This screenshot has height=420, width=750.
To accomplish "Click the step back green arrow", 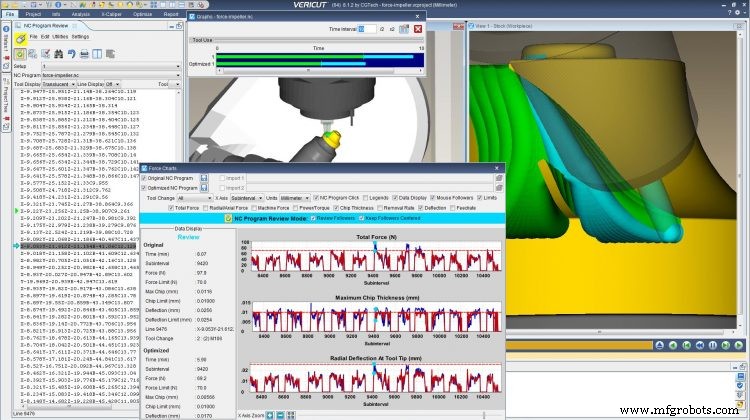I will (673, 345).
